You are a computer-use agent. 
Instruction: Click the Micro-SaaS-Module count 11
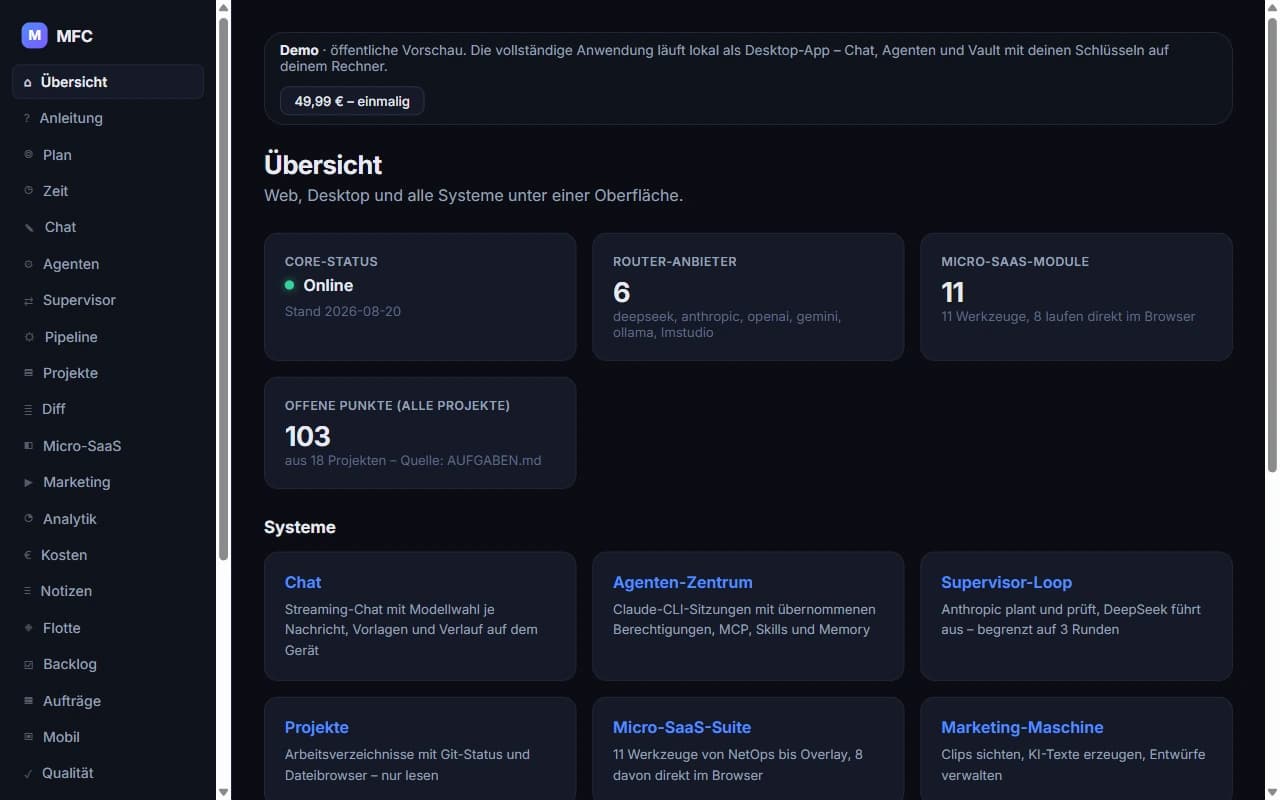click(x=952, y=292)
